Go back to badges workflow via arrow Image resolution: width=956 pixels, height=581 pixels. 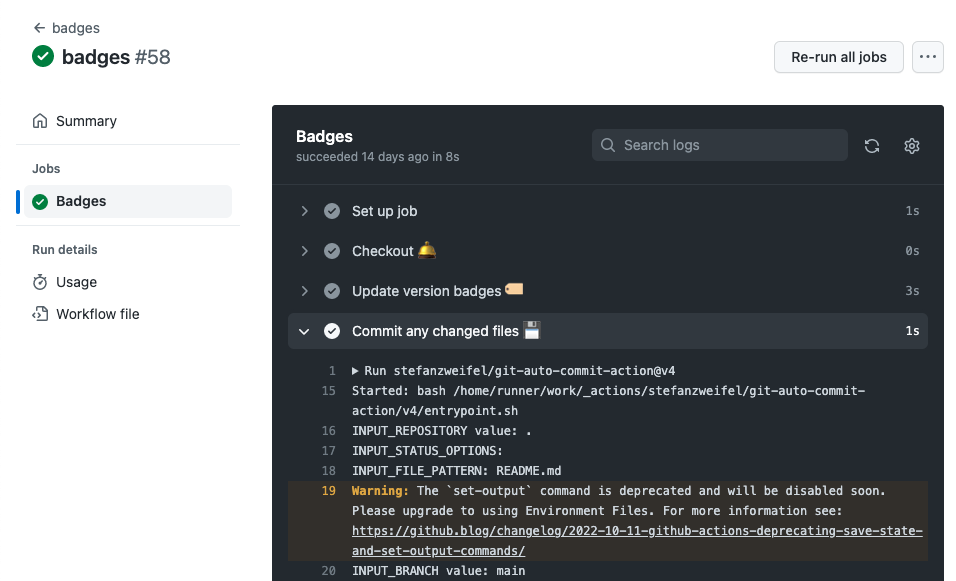pos(40,28)
